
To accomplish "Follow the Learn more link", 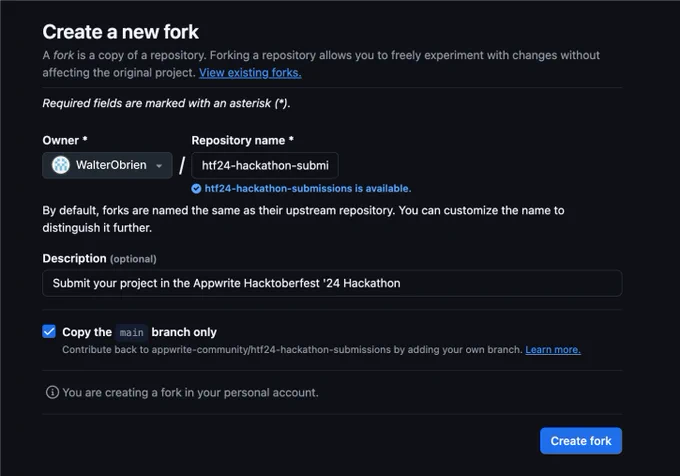I will click(553, 349).
